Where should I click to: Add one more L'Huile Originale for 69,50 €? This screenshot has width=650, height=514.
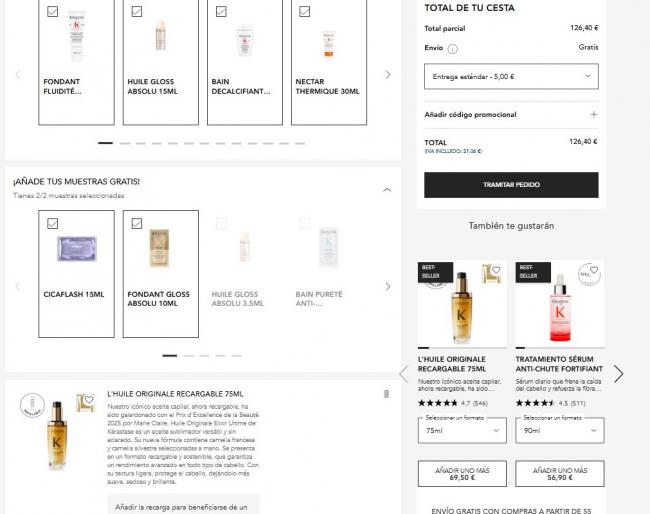click(x=462, y=473)
